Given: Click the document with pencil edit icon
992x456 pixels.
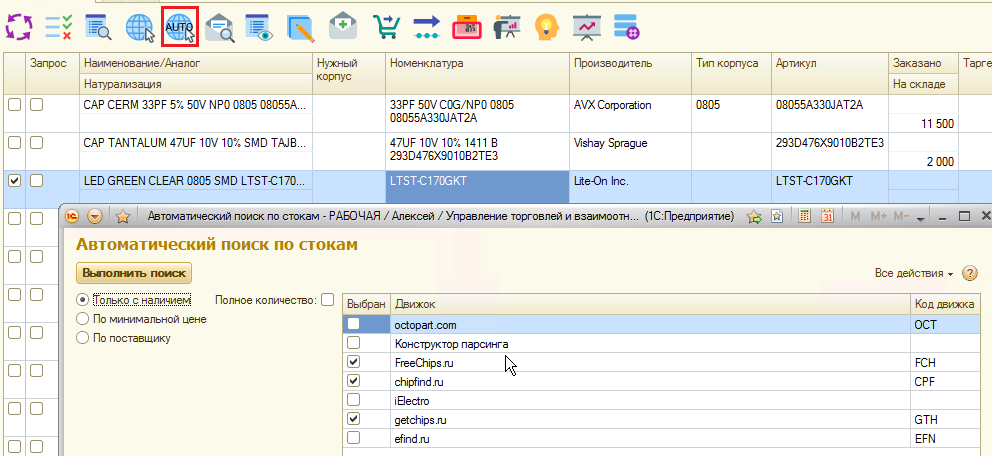Looking at the screenshot, I should [300, 27].
